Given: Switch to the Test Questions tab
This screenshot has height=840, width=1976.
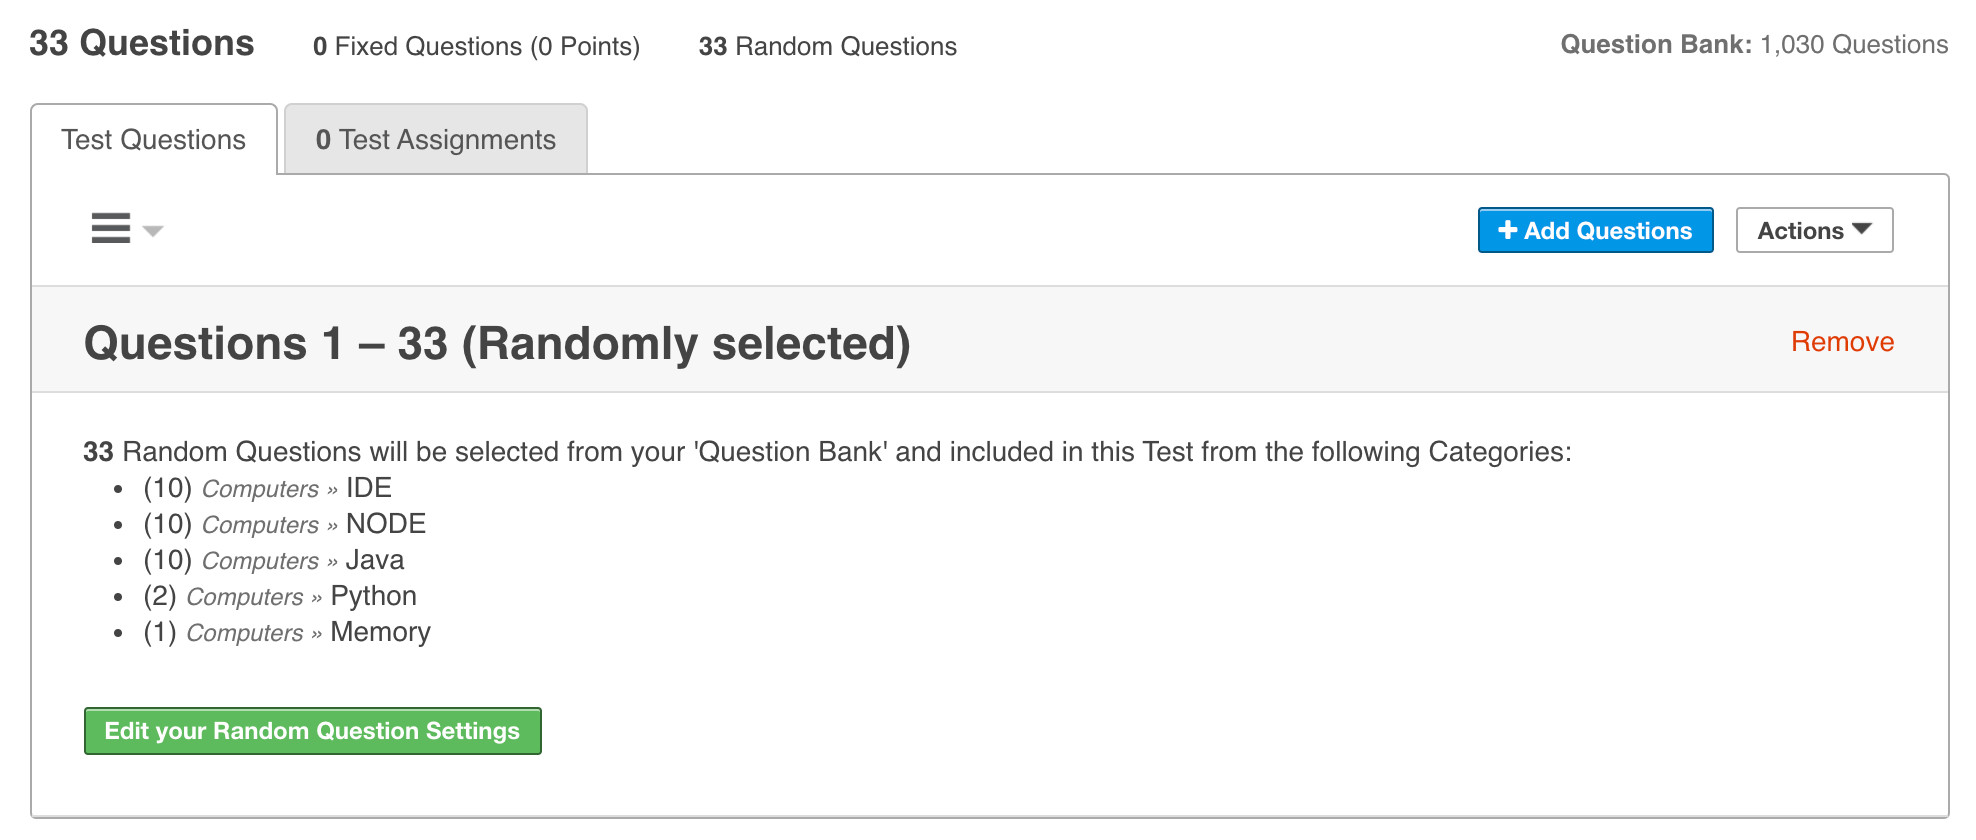Looking at the screenshot, I should pos(154,140).
